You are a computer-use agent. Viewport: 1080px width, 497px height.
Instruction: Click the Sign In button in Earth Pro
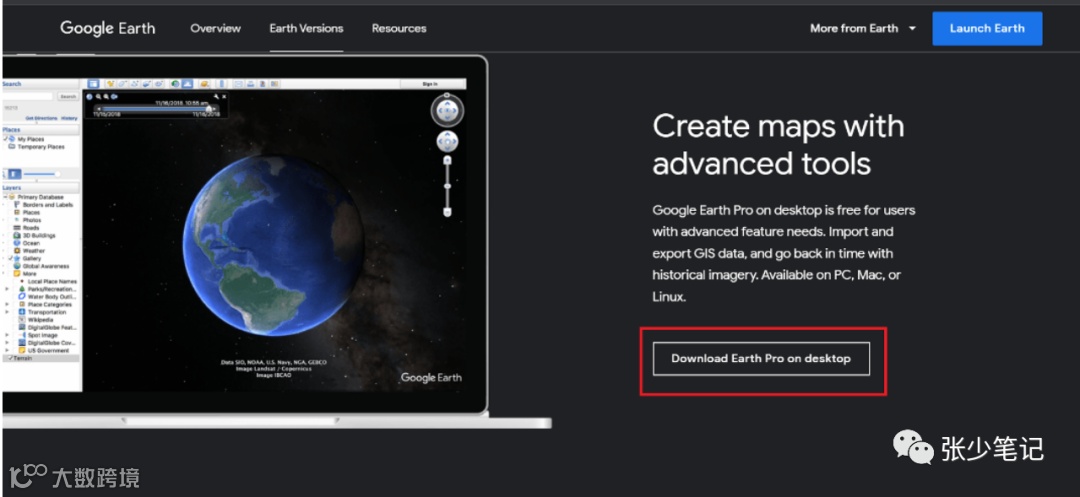click(429, 84)
